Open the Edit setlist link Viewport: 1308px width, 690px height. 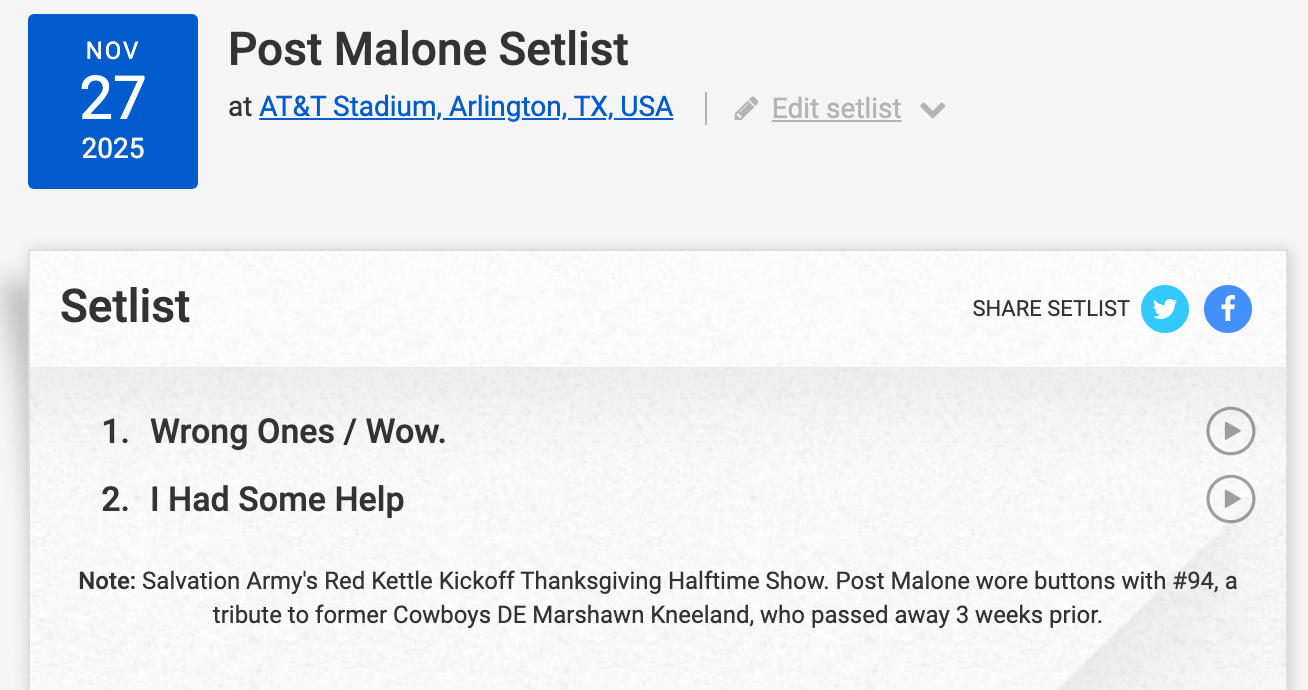click(836, 108)
